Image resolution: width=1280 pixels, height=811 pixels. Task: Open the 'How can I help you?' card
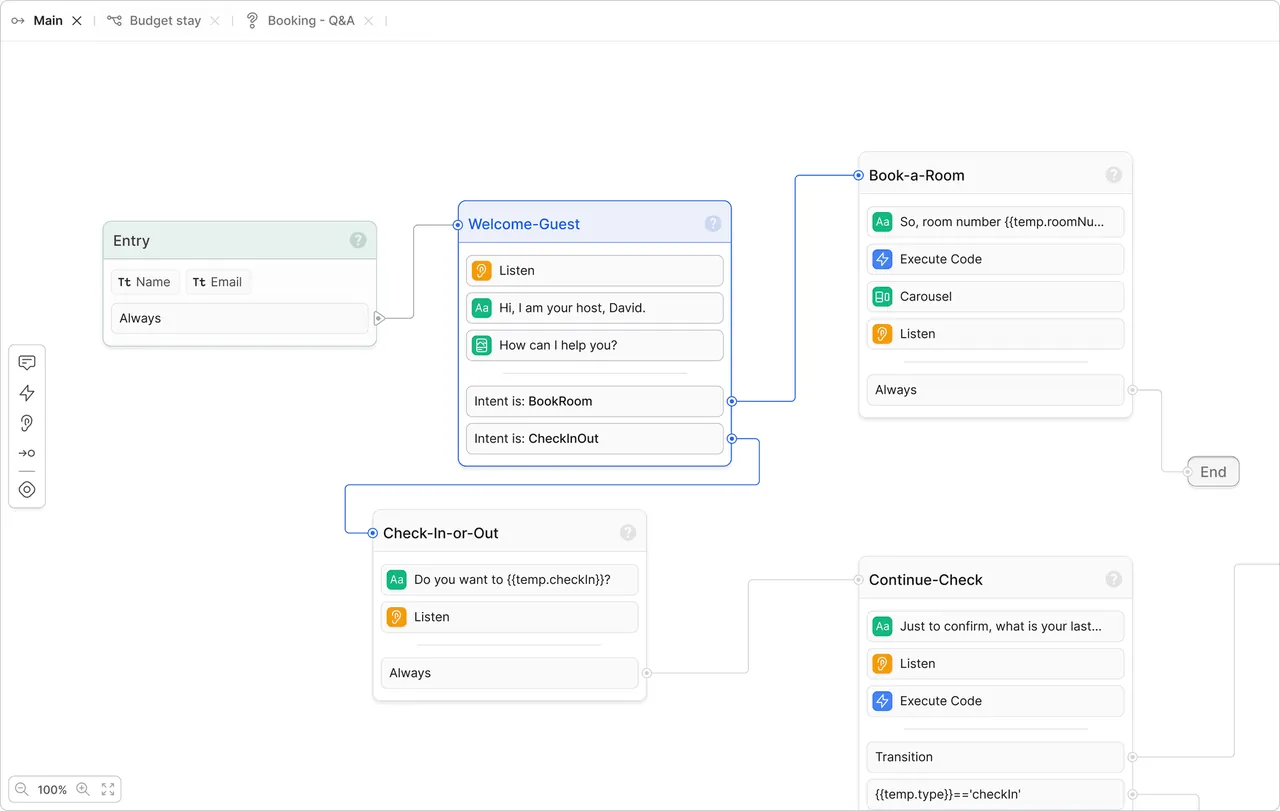(x=594, y=345)
